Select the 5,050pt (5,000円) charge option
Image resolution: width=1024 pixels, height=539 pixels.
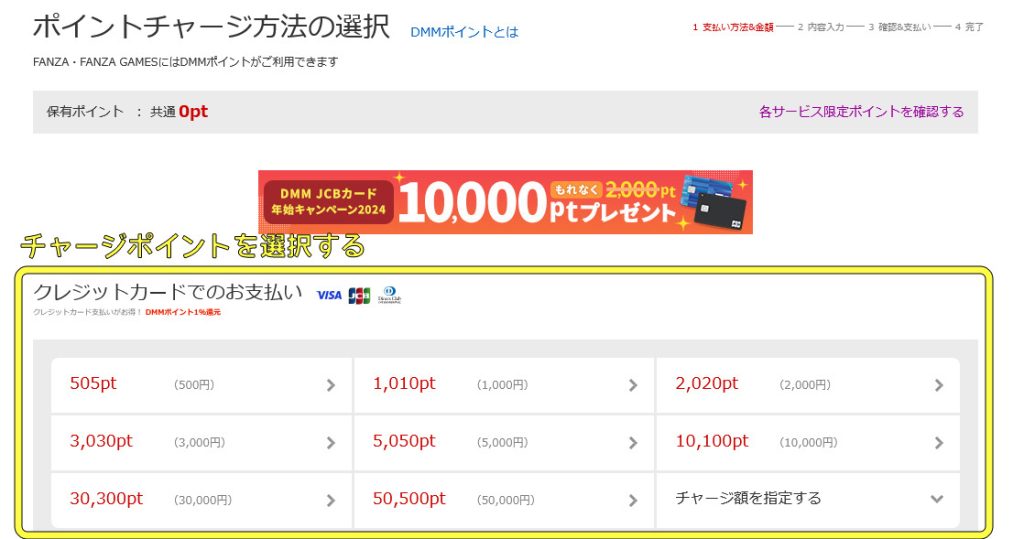[504, 443]
